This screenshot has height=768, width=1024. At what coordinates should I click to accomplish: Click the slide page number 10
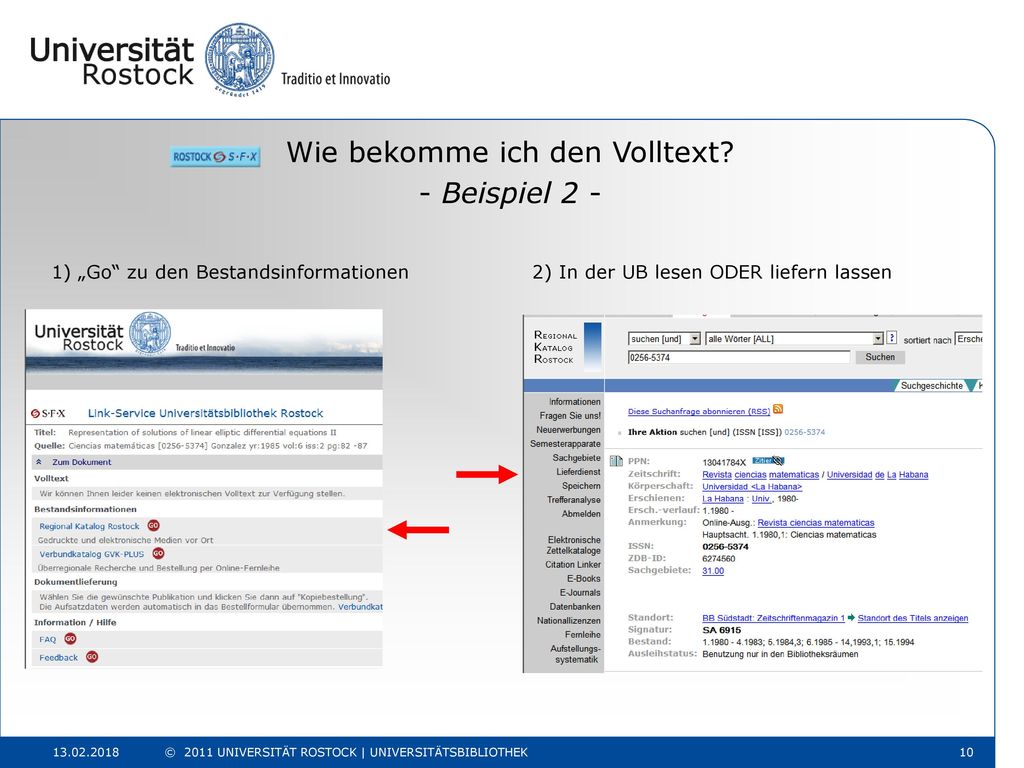967,752
